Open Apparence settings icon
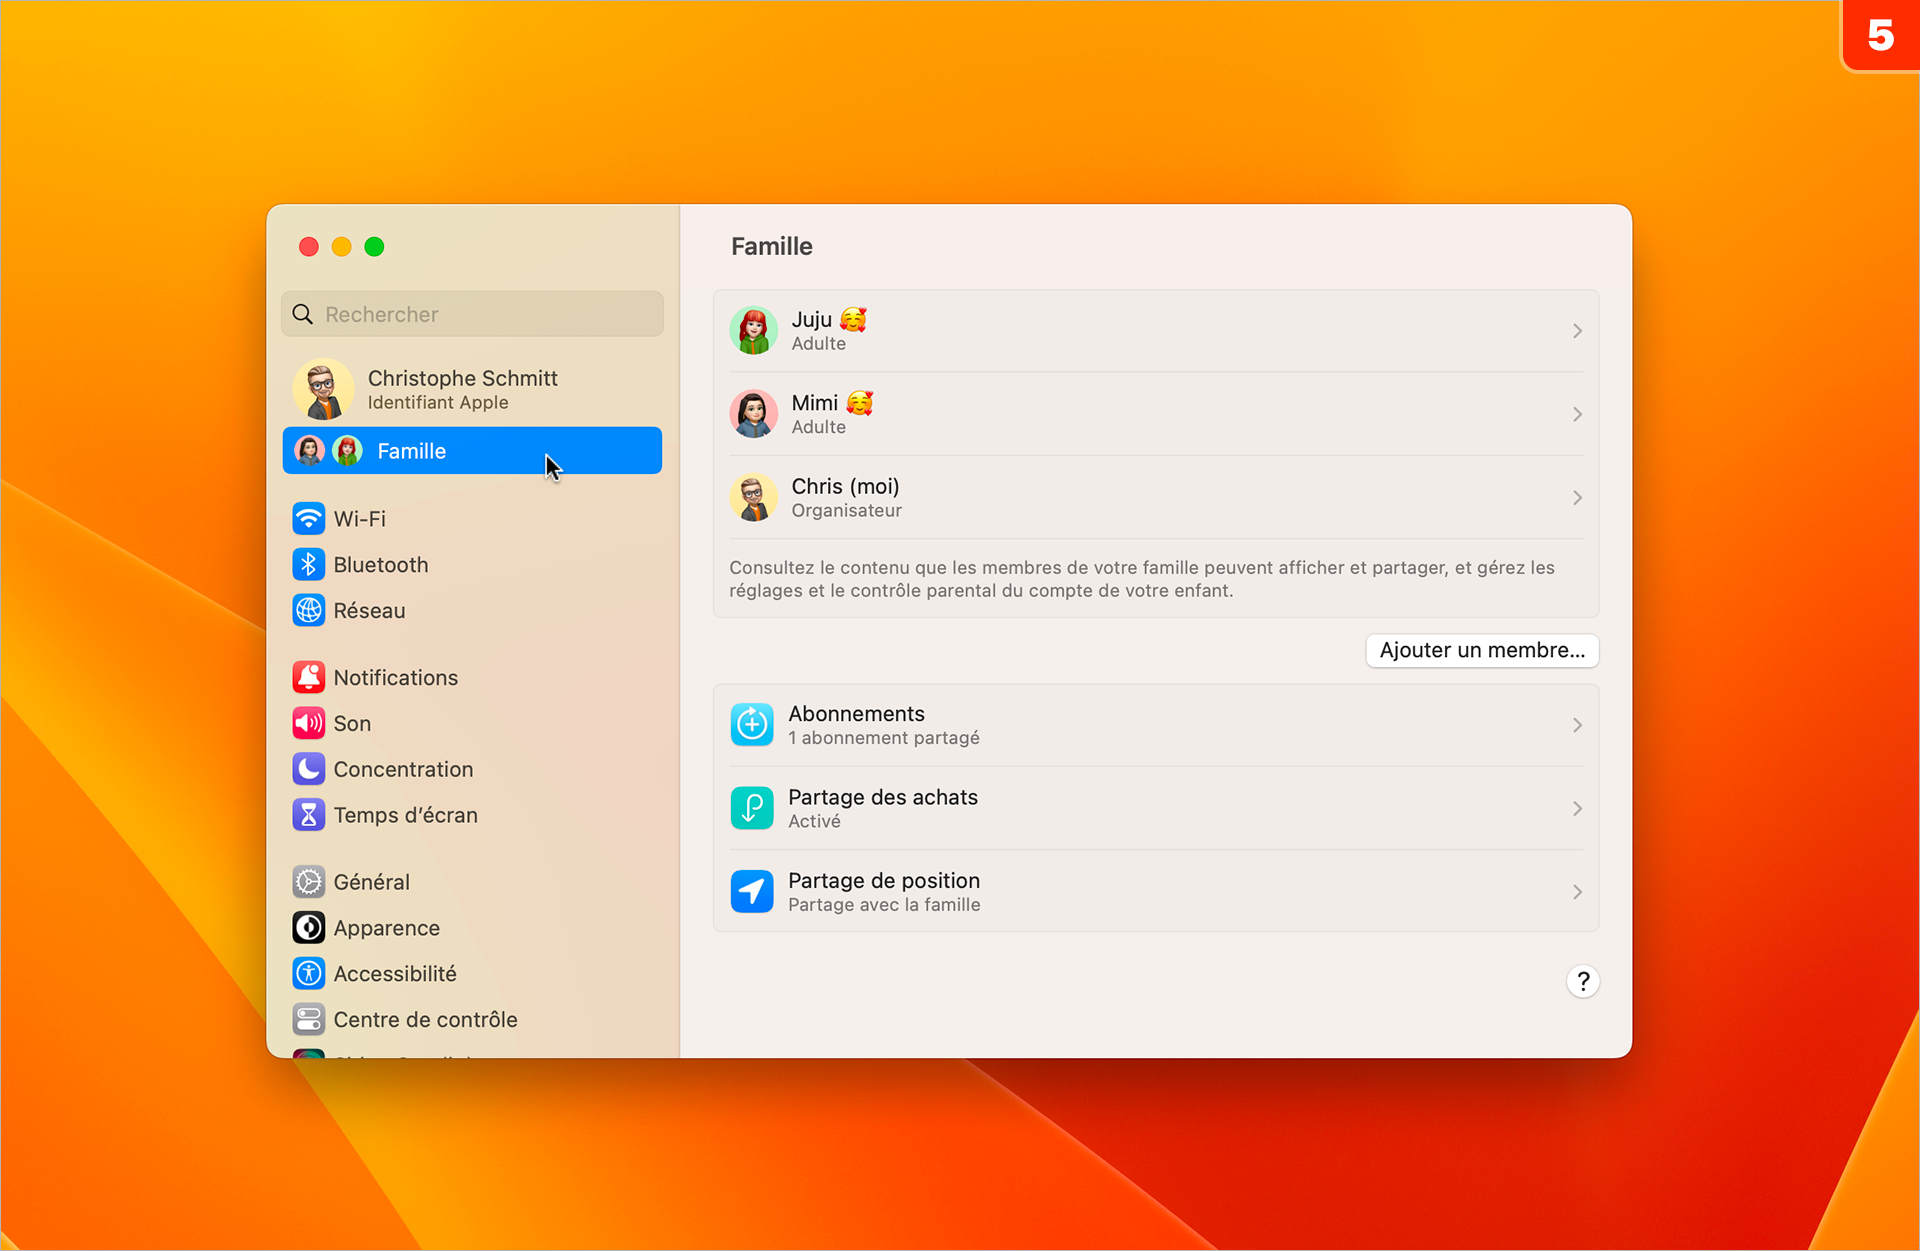 click(x=308, y=927)
